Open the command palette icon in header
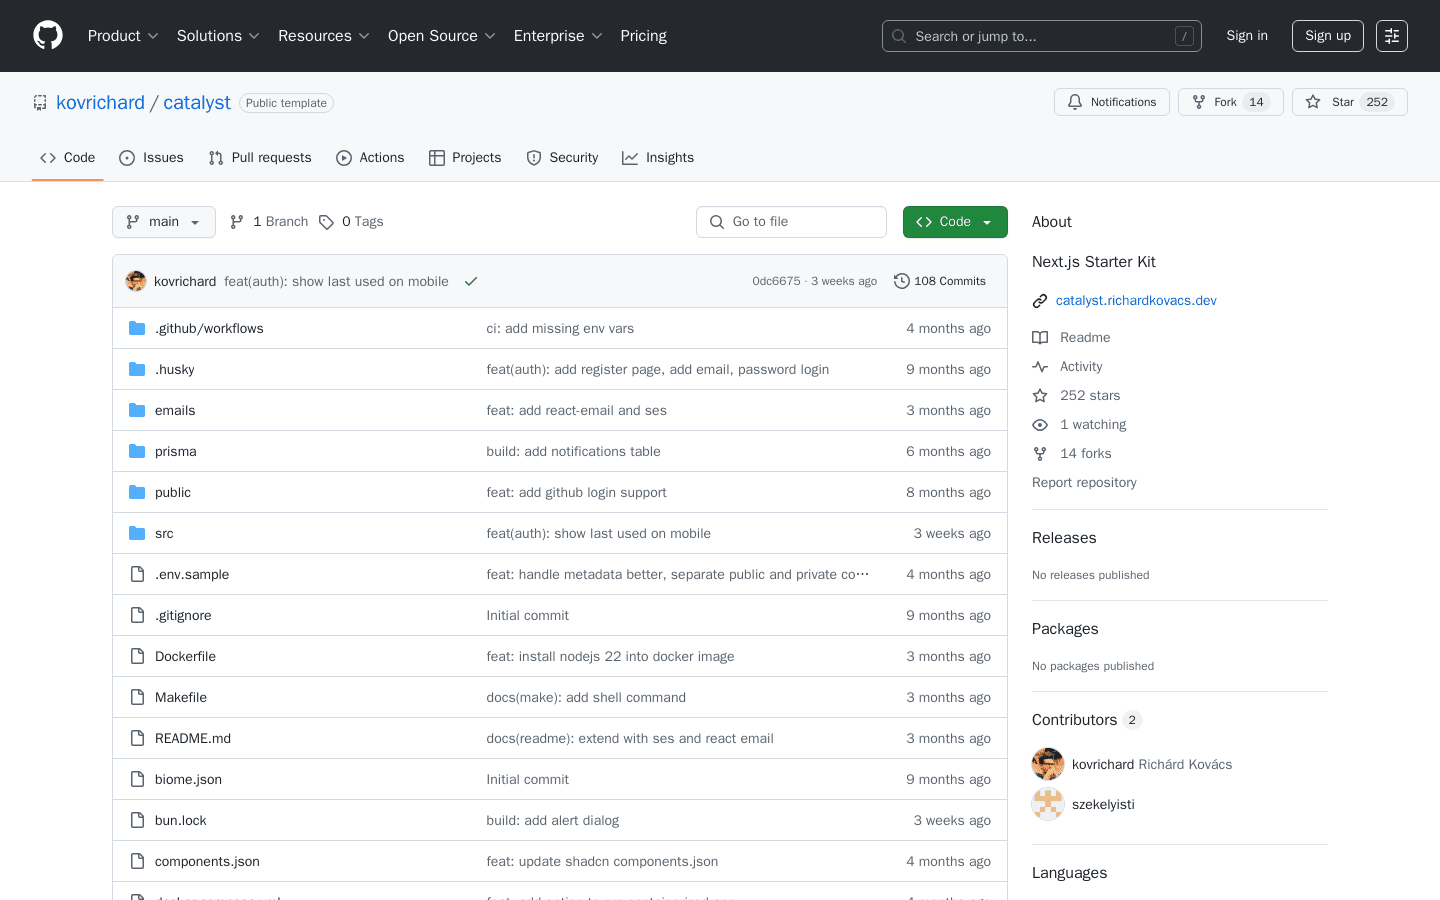 coord(1392,36)
